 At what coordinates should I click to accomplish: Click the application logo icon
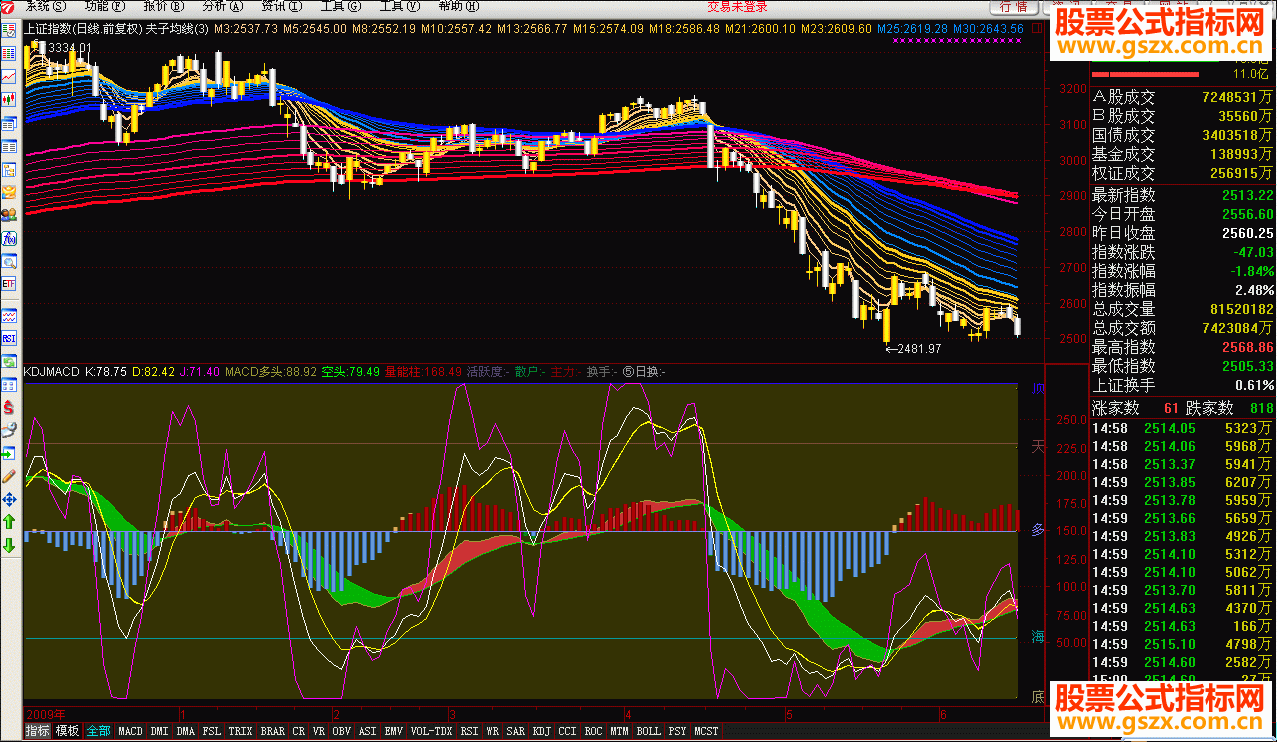(x=8, y=6)
